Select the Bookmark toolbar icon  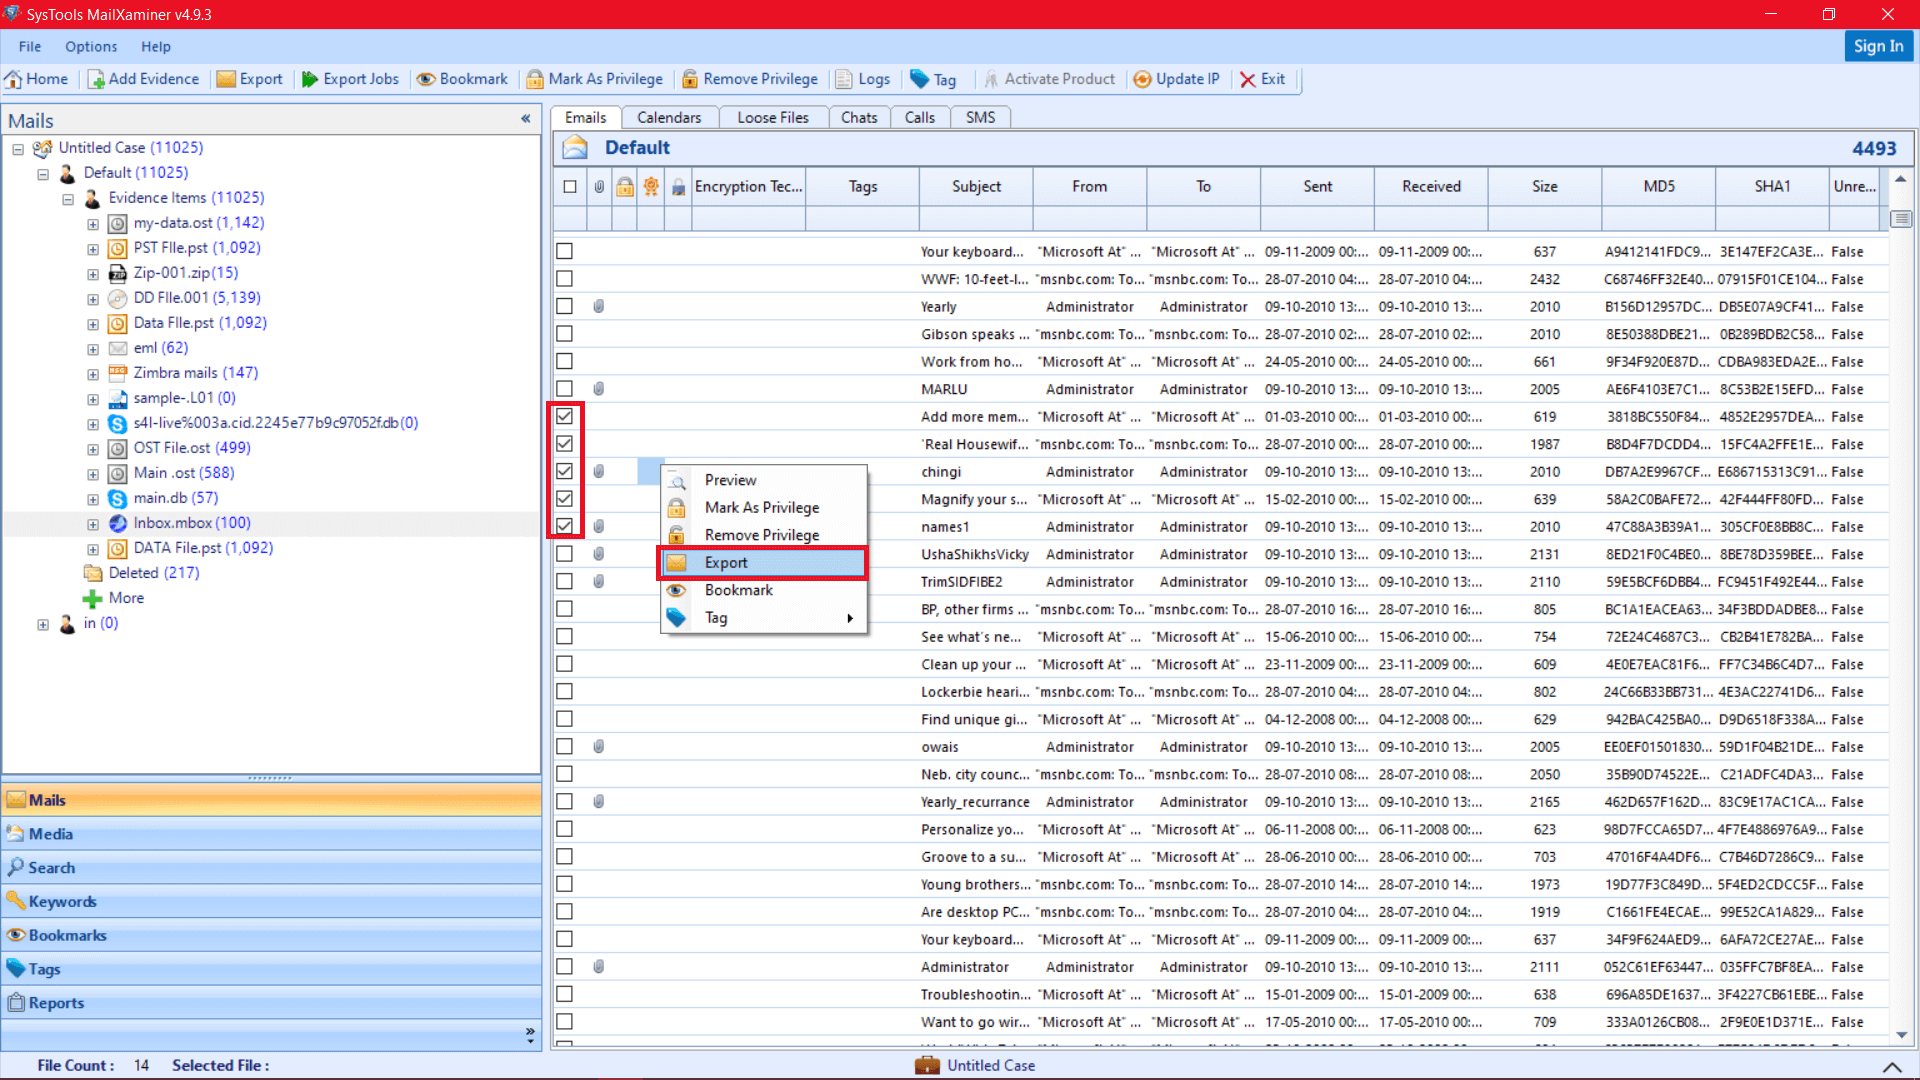coord(461,79)
